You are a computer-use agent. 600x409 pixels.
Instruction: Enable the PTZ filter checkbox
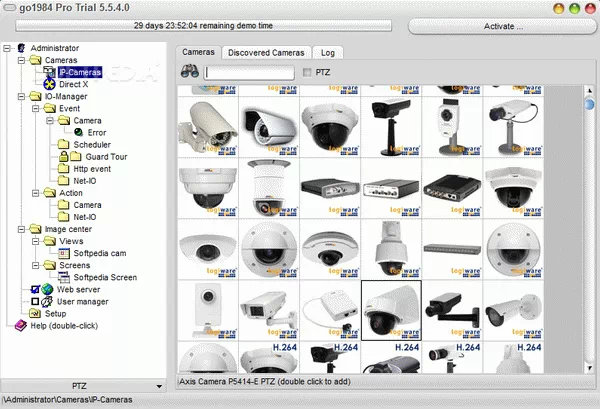[306, 72]
